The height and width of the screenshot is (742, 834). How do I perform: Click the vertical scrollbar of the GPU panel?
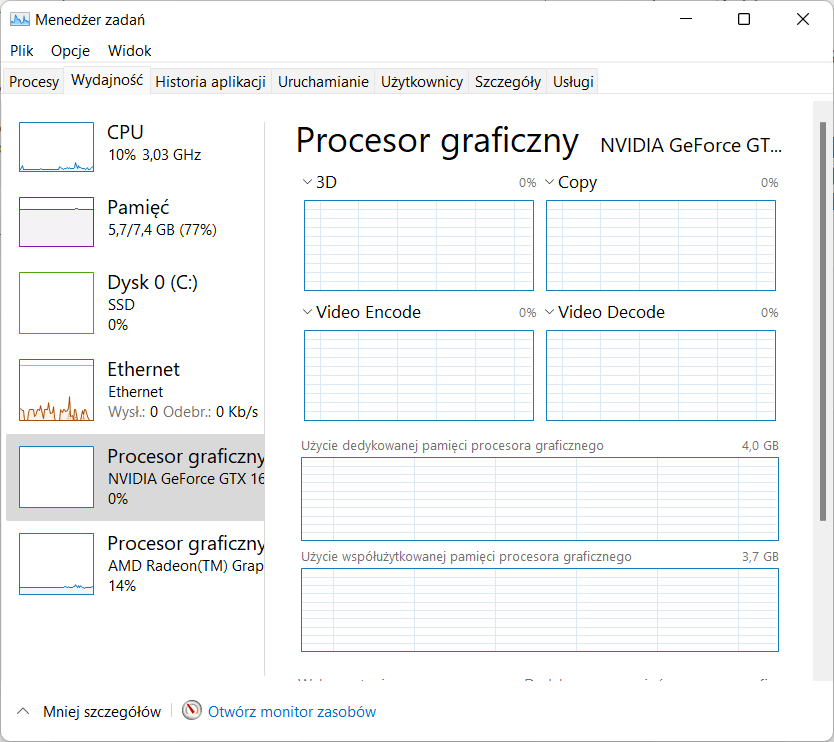coord(823,320)
